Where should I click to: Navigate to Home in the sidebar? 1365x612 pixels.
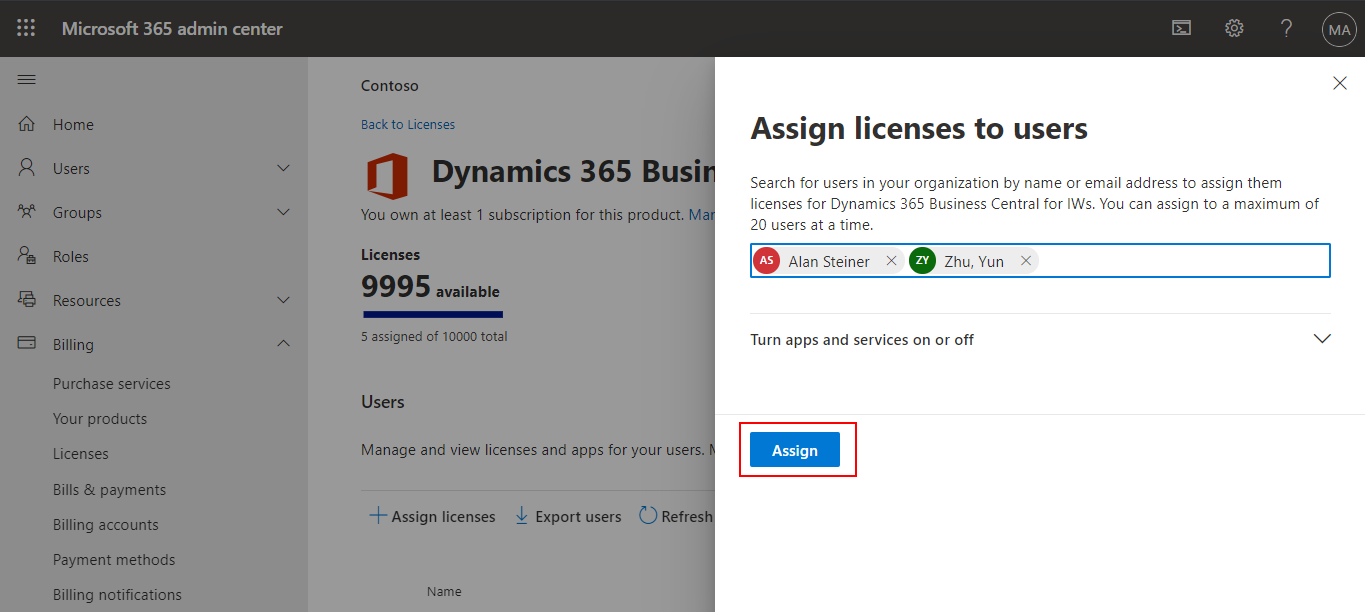72,124
